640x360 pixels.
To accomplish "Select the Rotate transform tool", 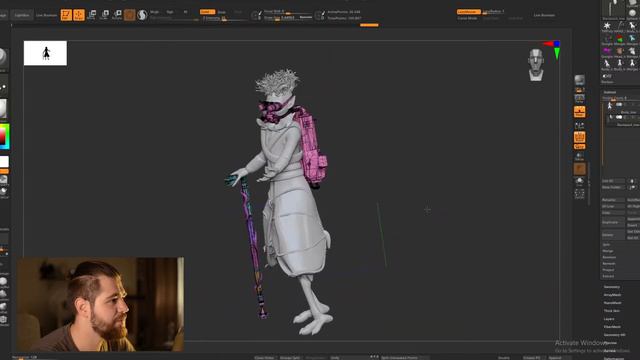I will click(x=117, y=15).
